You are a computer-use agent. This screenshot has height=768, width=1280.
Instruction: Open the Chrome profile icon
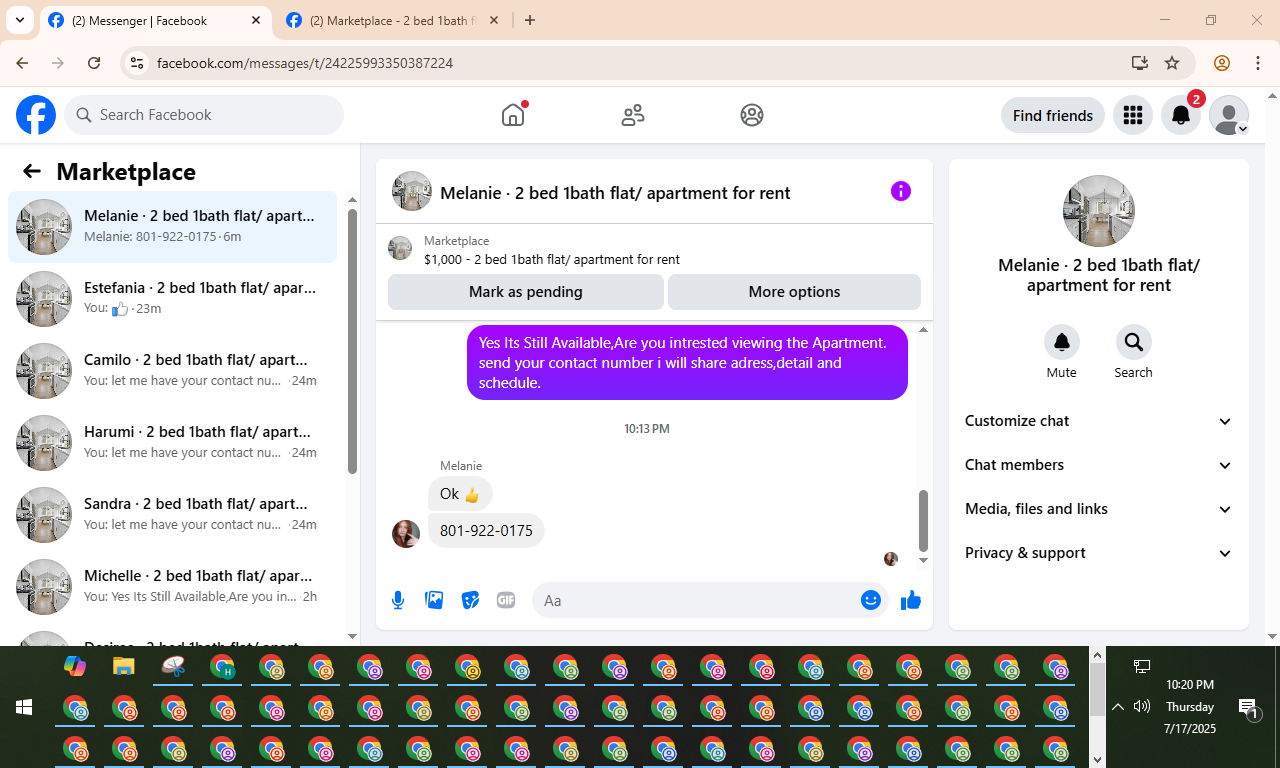(1221, 63)
